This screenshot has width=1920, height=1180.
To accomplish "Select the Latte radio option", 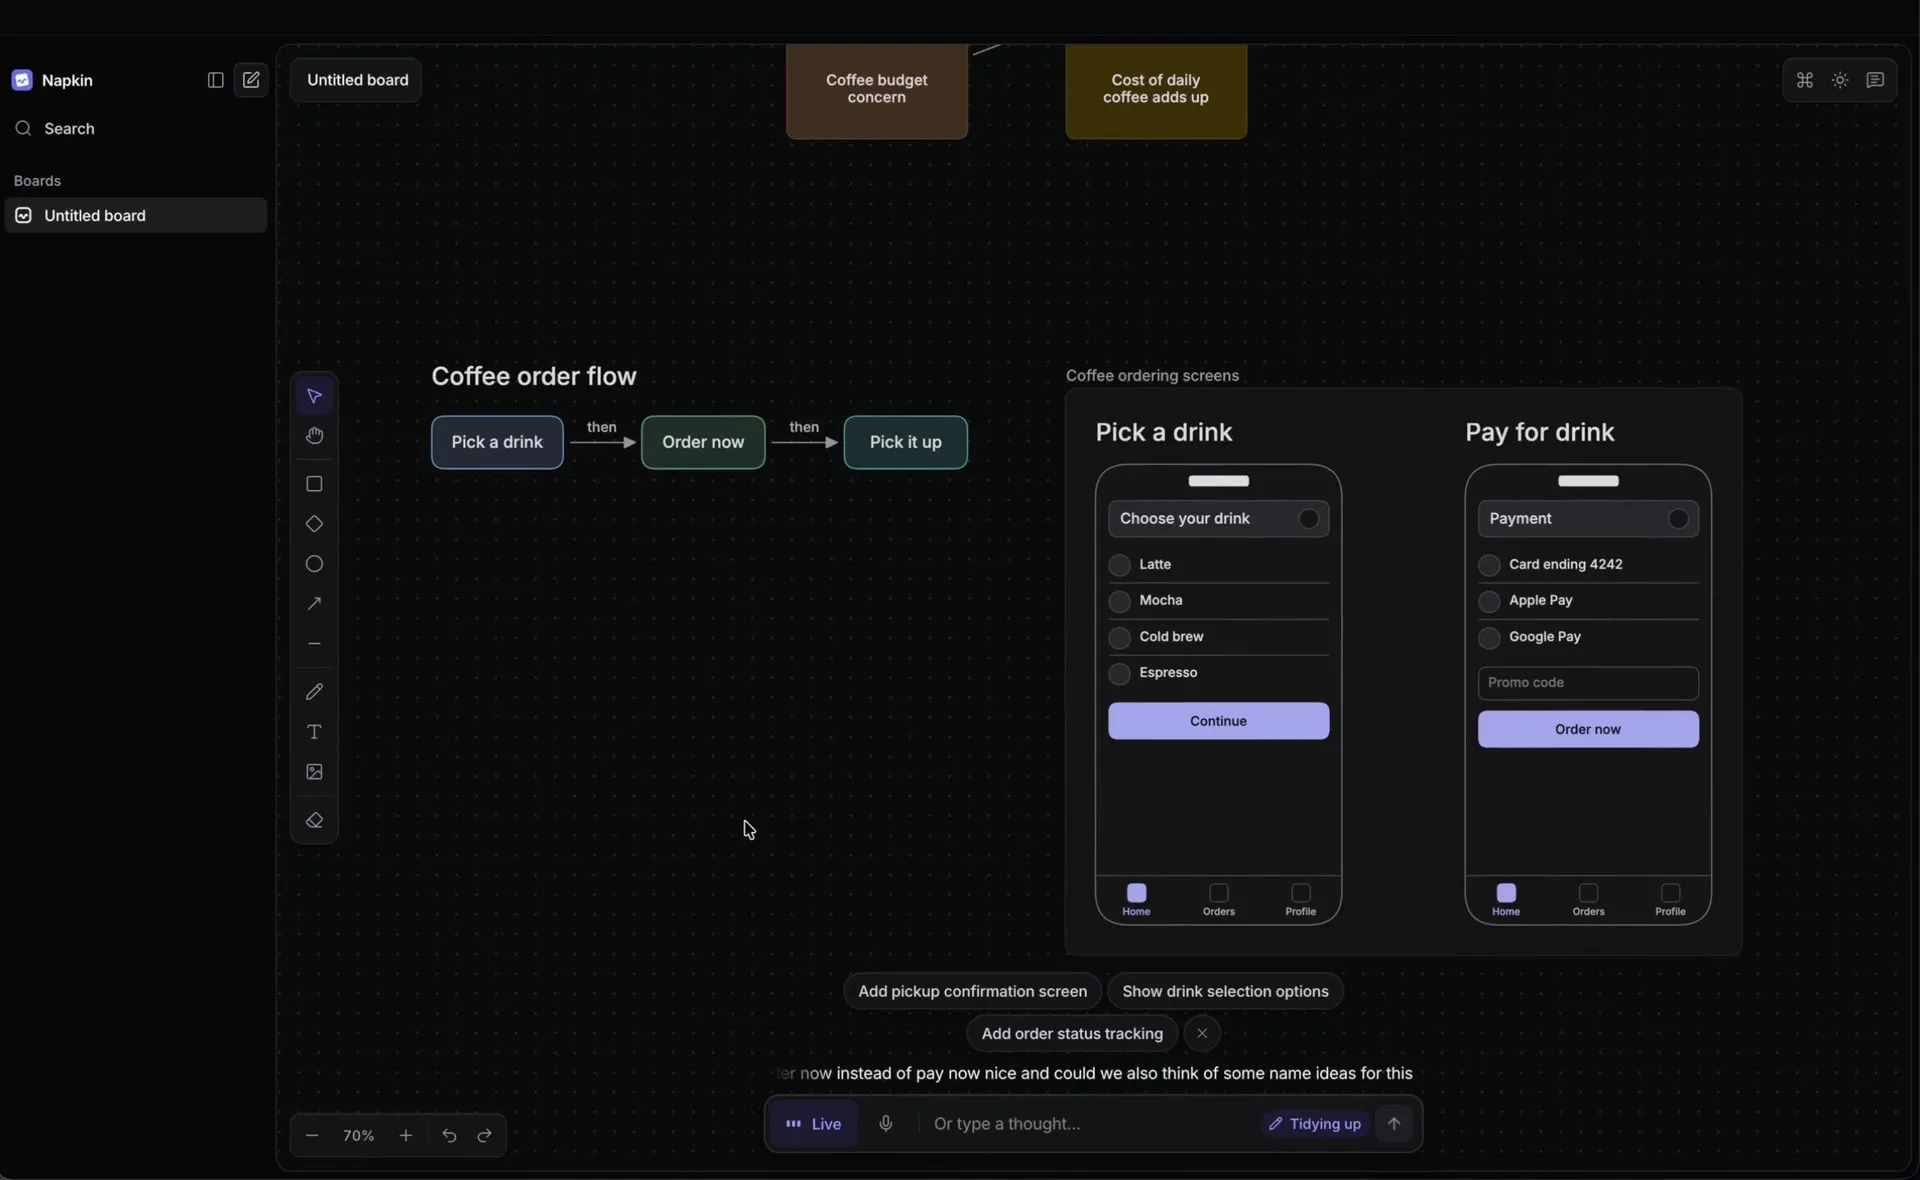I will (1120, 565).
